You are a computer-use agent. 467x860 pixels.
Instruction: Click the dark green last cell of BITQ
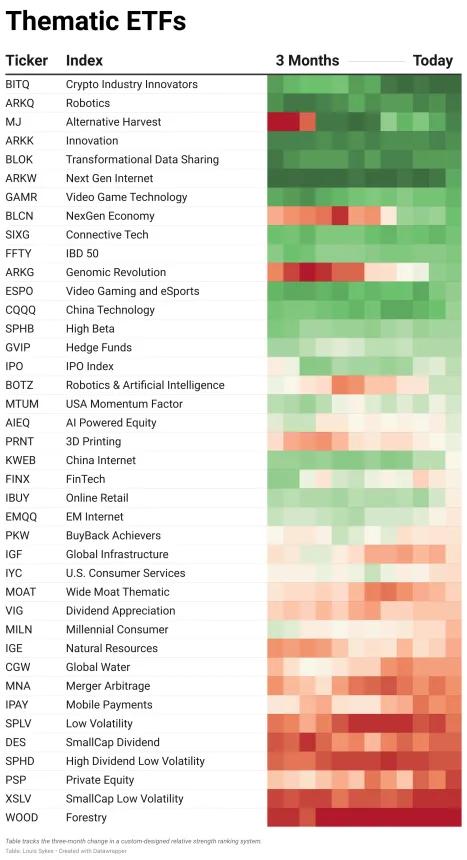pos(453,84)
